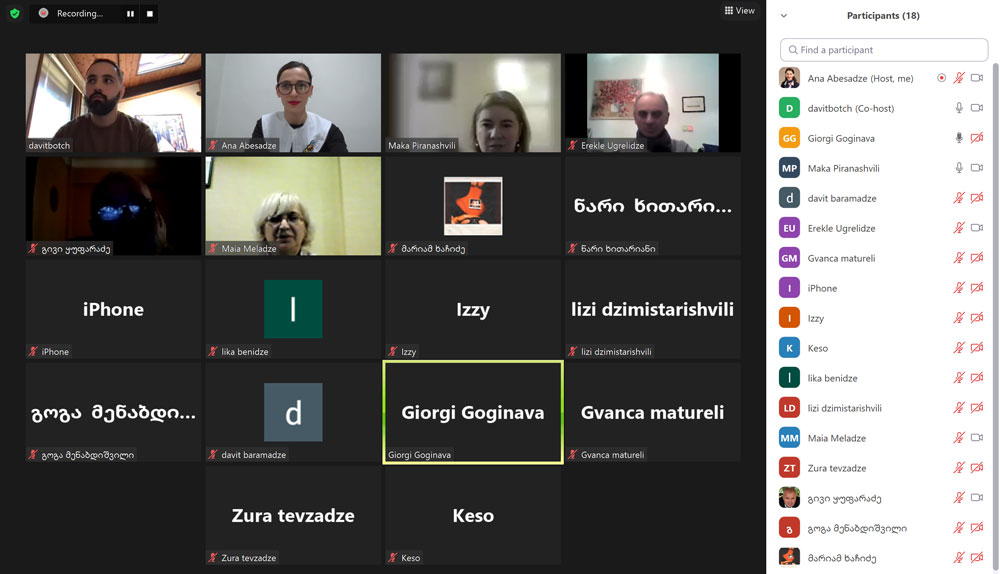Open the View layout menu
This screenshot has width=1000, height=574.
tap(740, 11)
